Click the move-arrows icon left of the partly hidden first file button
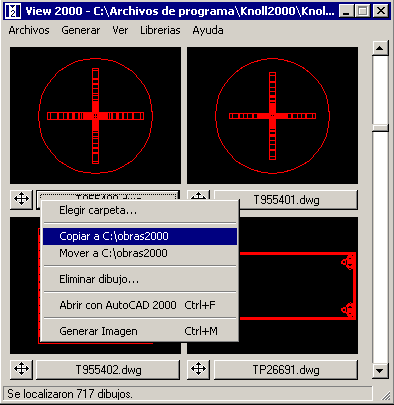Viewport: 394px width, 405px height. 21,199
